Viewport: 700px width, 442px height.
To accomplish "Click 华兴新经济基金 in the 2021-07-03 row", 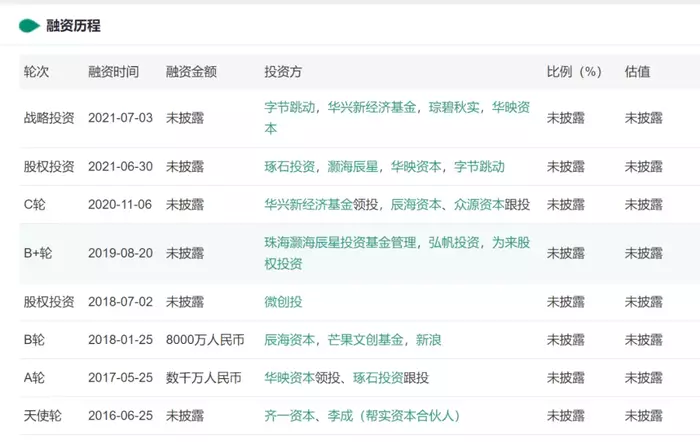I will 373,107.
